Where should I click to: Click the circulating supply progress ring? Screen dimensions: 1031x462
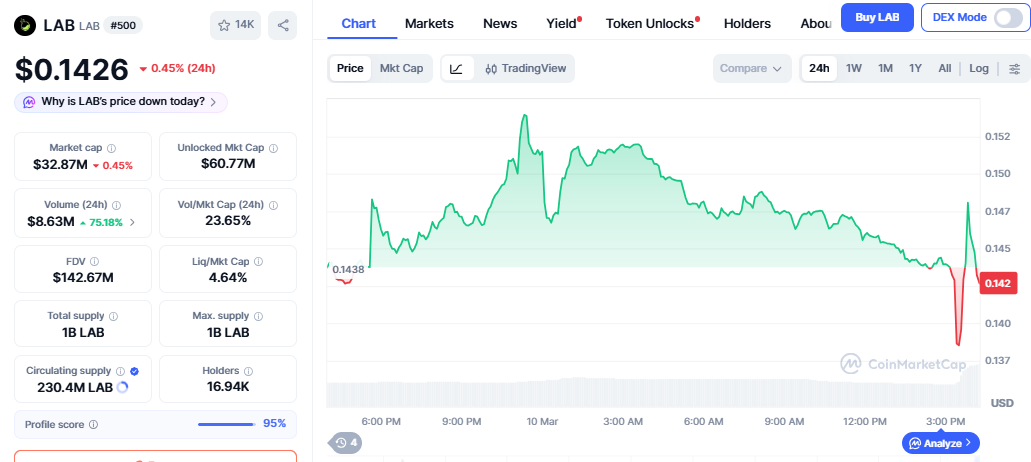122,388
